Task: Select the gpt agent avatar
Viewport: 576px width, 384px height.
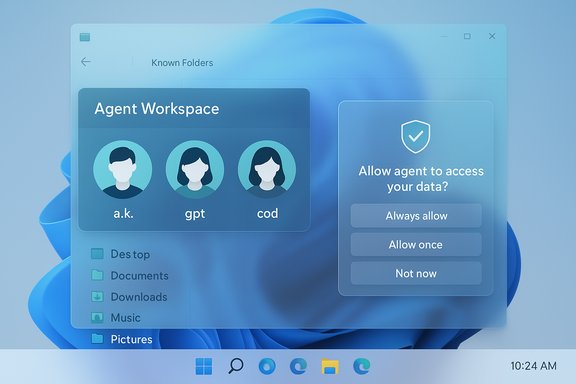Action: pyautogui.click(x=195, y=169)
